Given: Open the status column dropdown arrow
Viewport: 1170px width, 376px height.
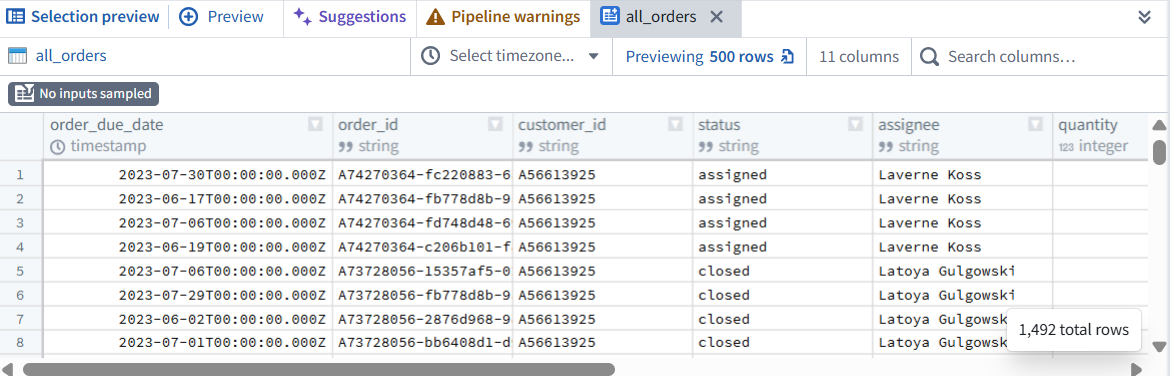Looking at the screenshot, I should [855, 125].
